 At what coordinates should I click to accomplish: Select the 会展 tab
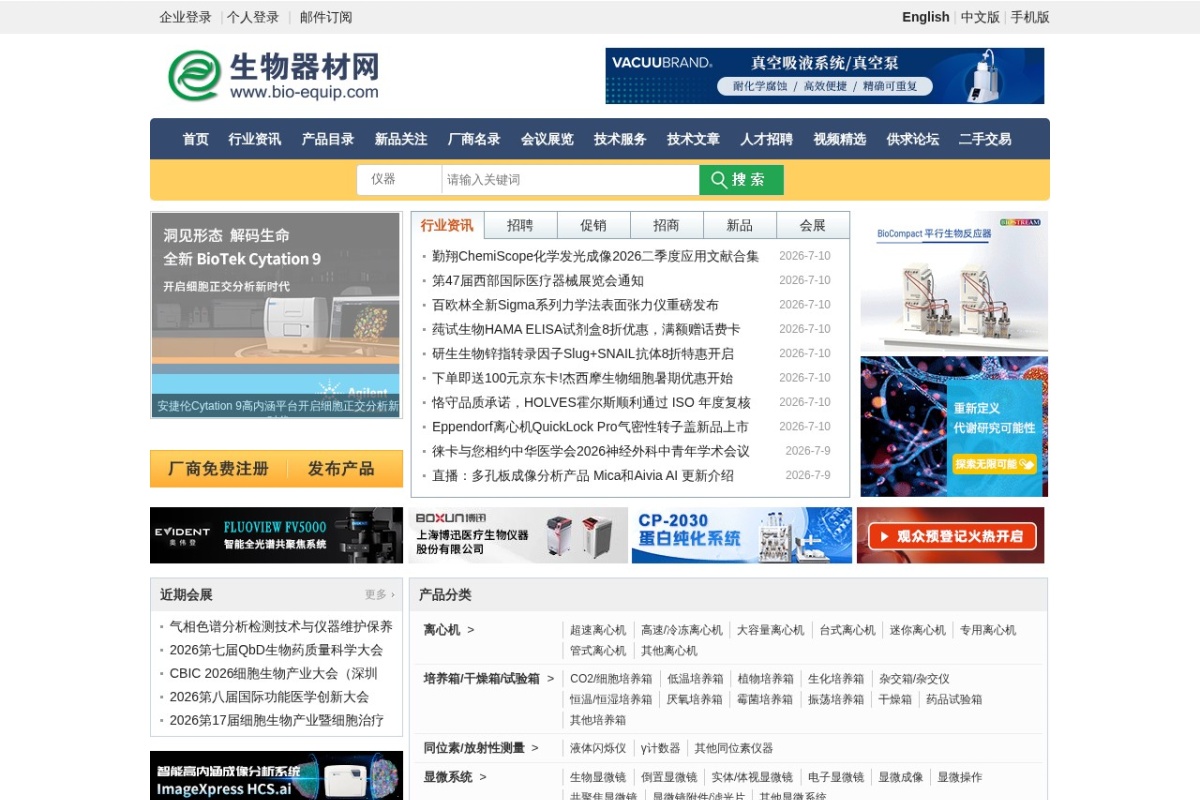[813, 225]
